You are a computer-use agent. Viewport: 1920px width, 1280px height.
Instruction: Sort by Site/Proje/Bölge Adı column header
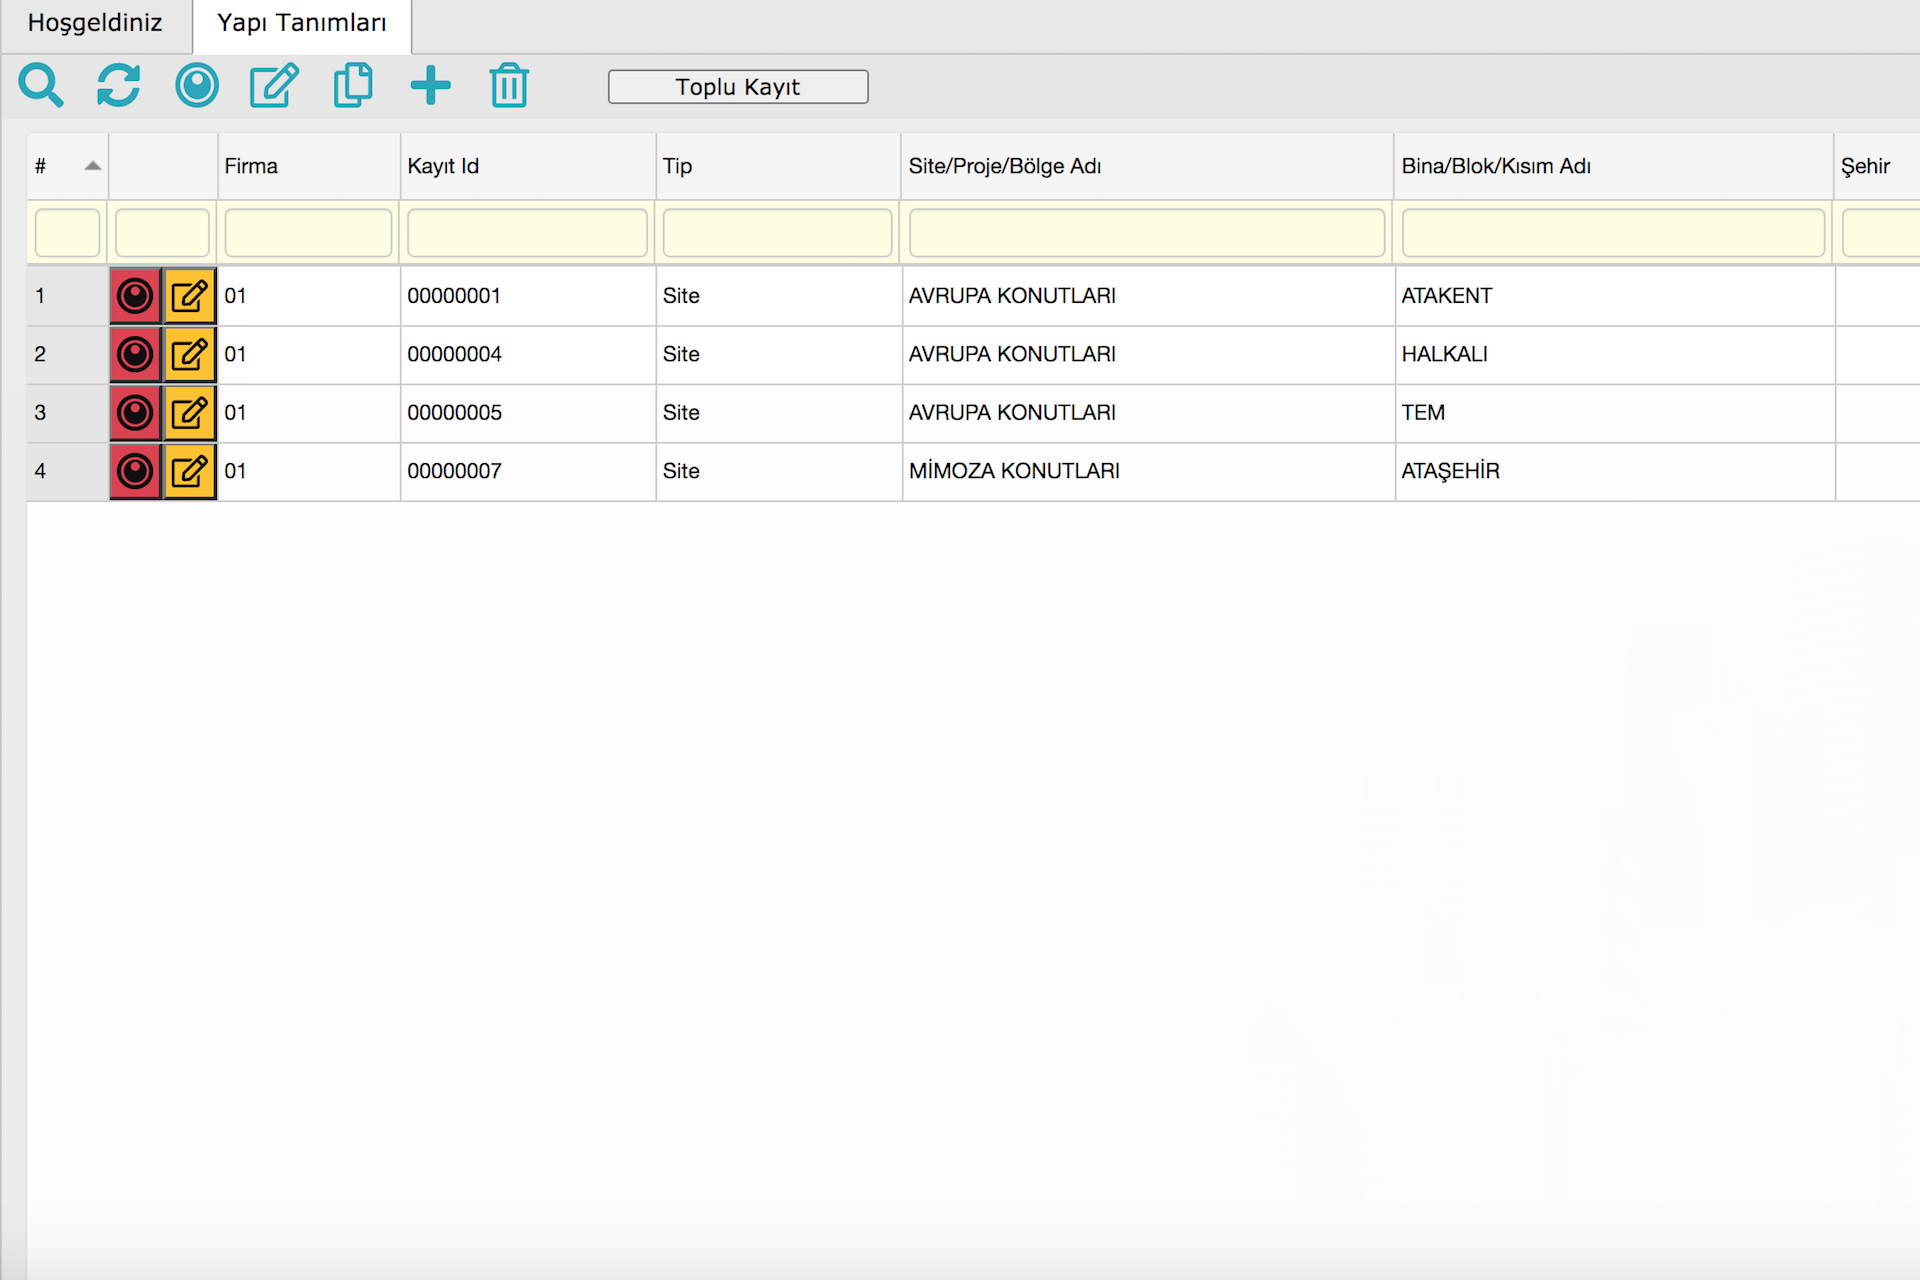[x=1004, y=166]
